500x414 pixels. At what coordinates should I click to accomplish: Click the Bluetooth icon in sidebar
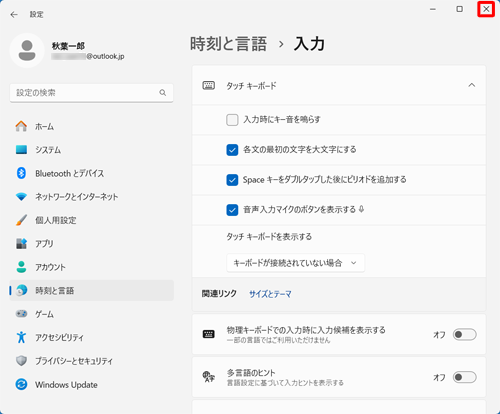click(x=21, y=173)
